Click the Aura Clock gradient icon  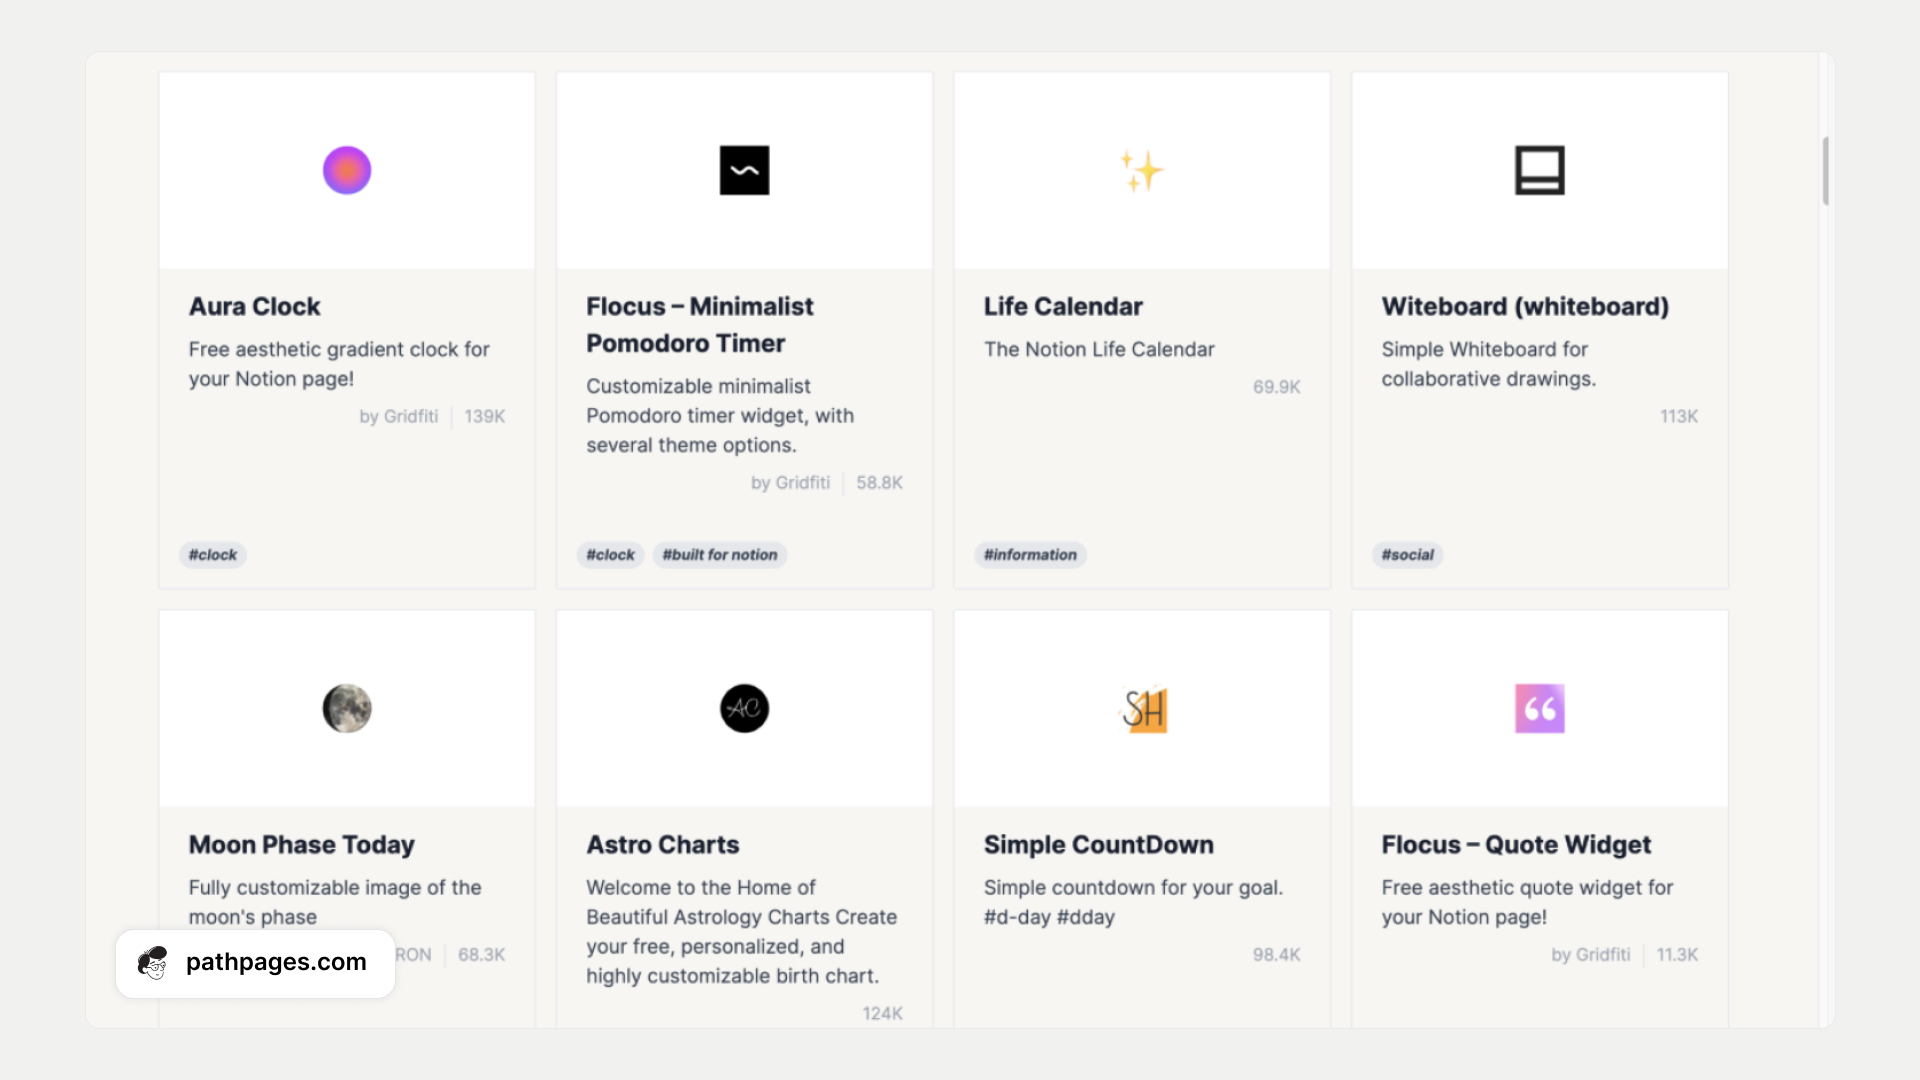click(x=347, y=169)
